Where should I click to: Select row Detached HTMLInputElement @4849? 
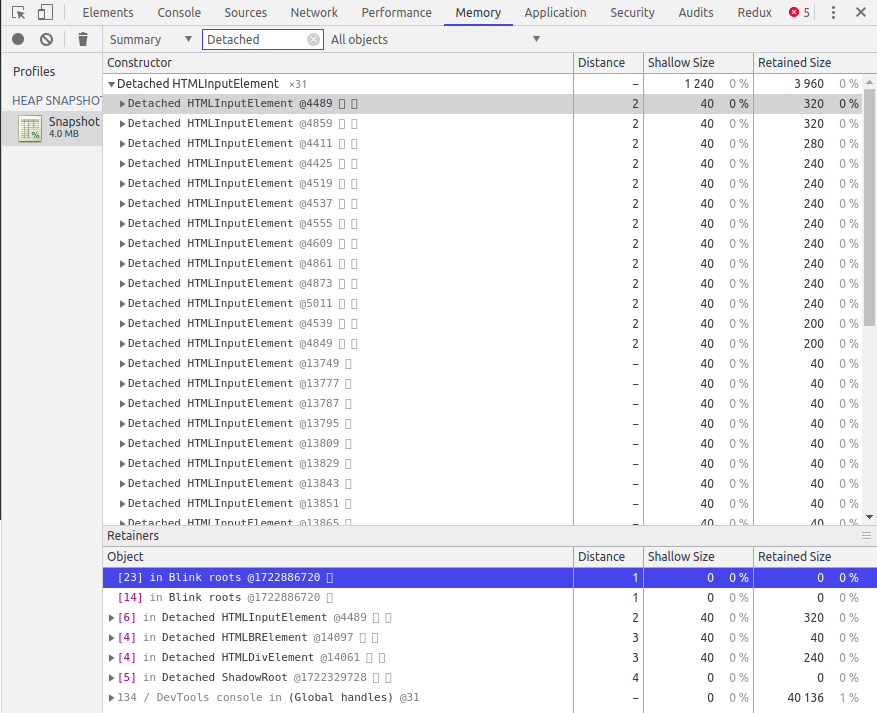484,343
